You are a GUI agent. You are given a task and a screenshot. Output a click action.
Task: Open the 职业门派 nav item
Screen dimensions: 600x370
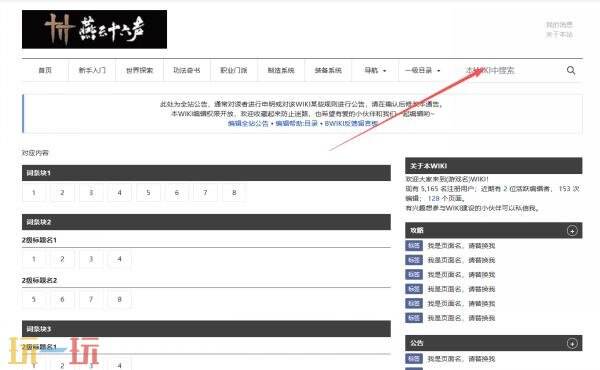pyautogui.click(x=234, y=70)
